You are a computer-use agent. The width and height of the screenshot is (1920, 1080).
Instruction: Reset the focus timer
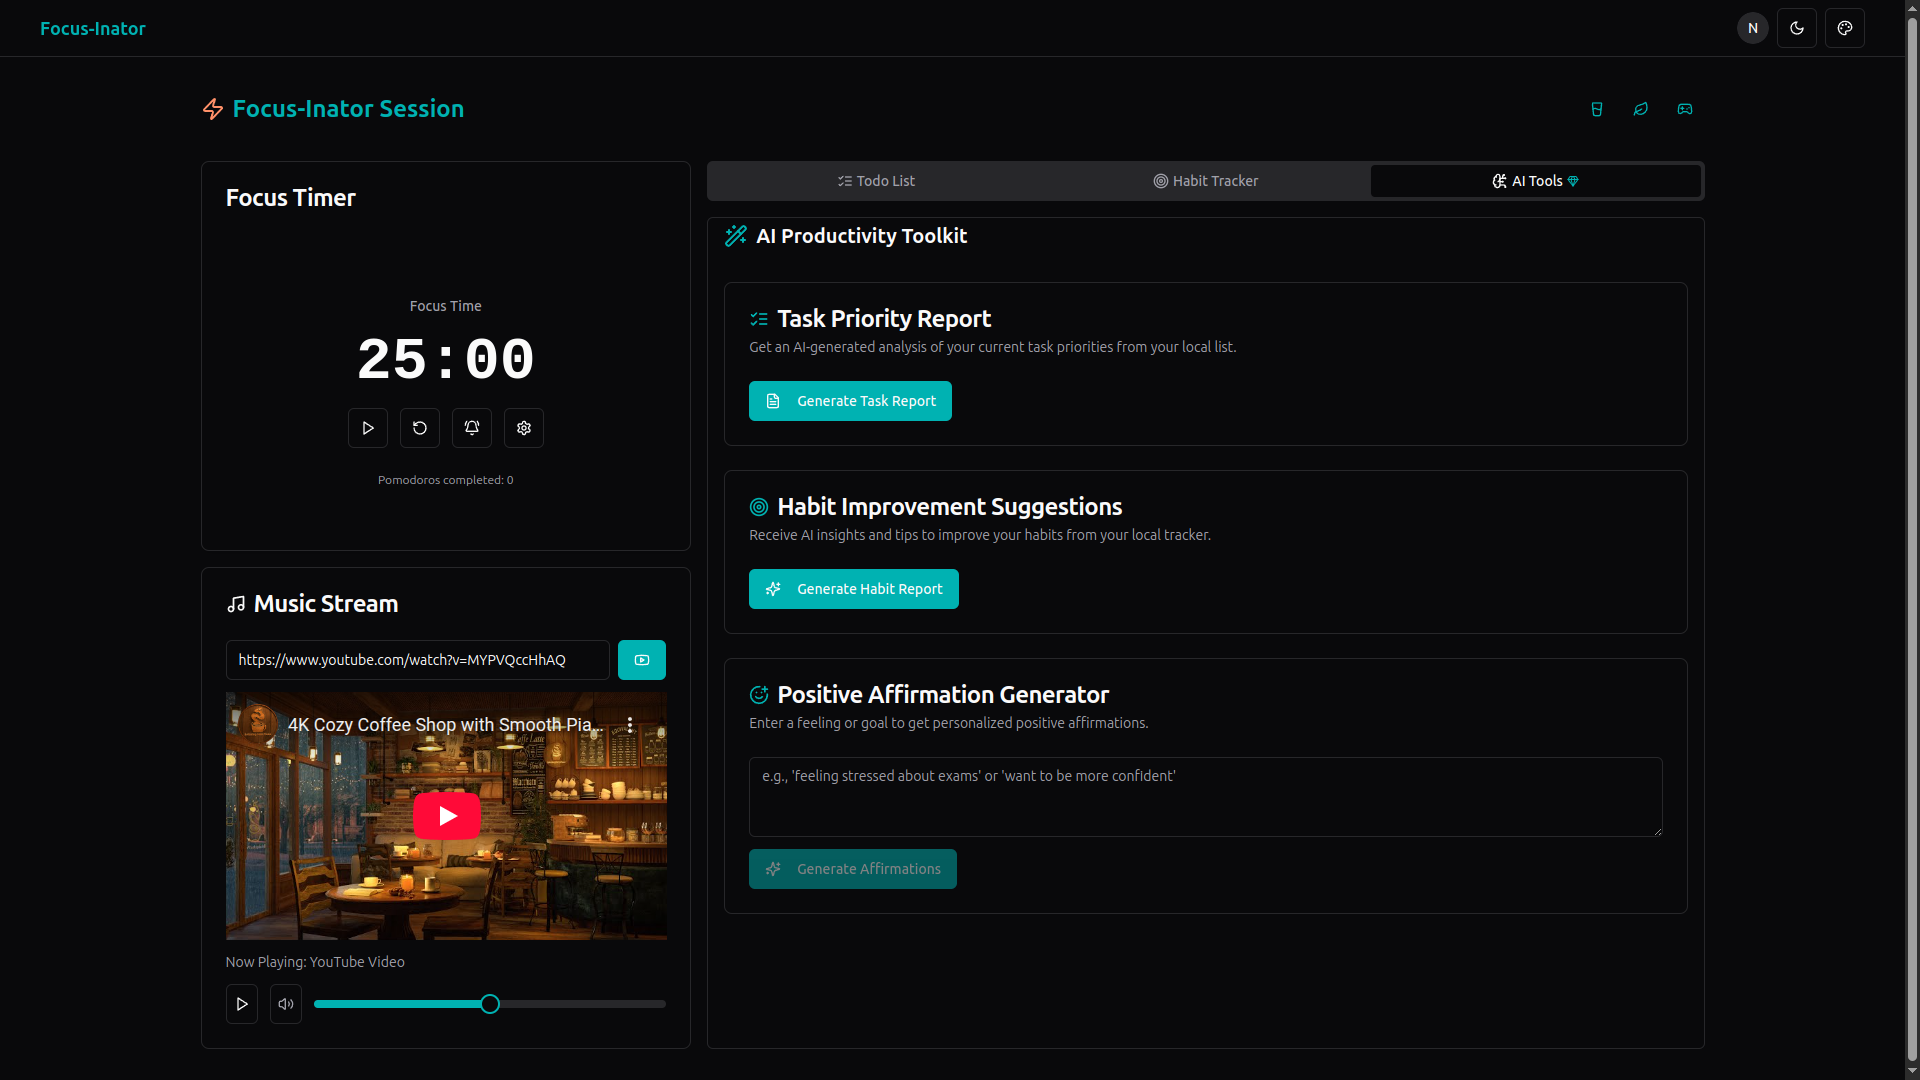click(x=420, y=428)
